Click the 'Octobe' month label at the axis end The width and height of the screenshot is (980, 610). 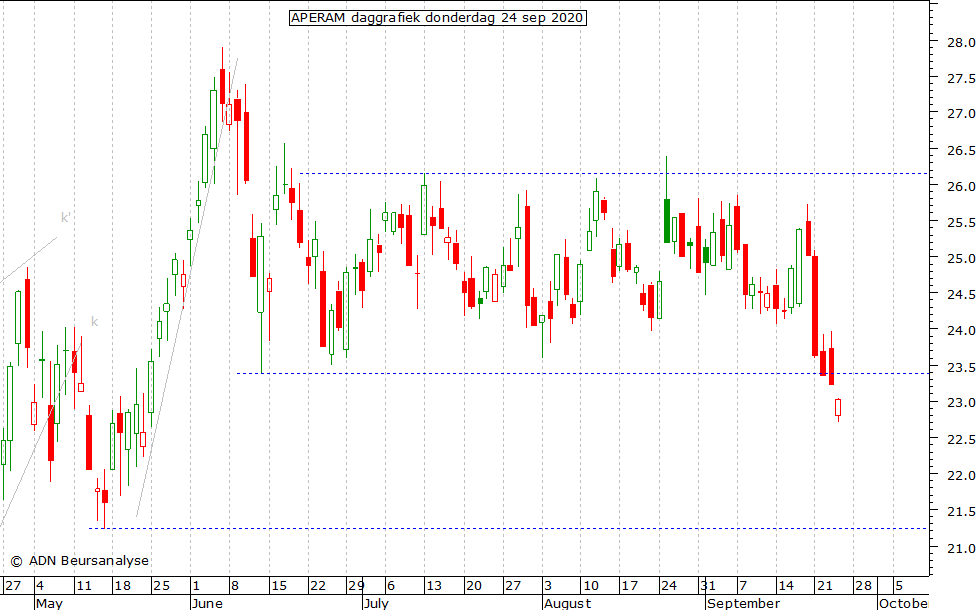coord(904,603)
